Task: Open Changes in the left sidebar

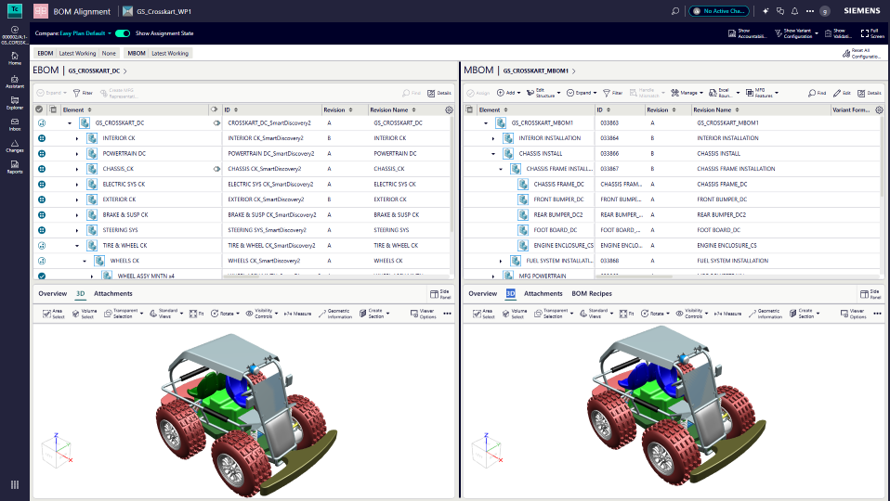Action: [15, 146]
